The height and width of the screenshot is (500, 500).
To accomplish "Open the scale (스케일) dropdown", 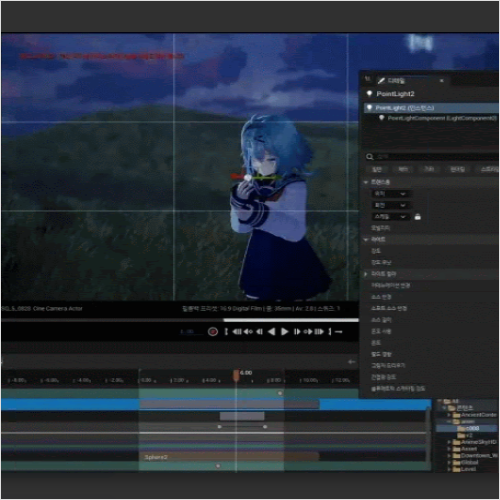I will tap(390, 217).
